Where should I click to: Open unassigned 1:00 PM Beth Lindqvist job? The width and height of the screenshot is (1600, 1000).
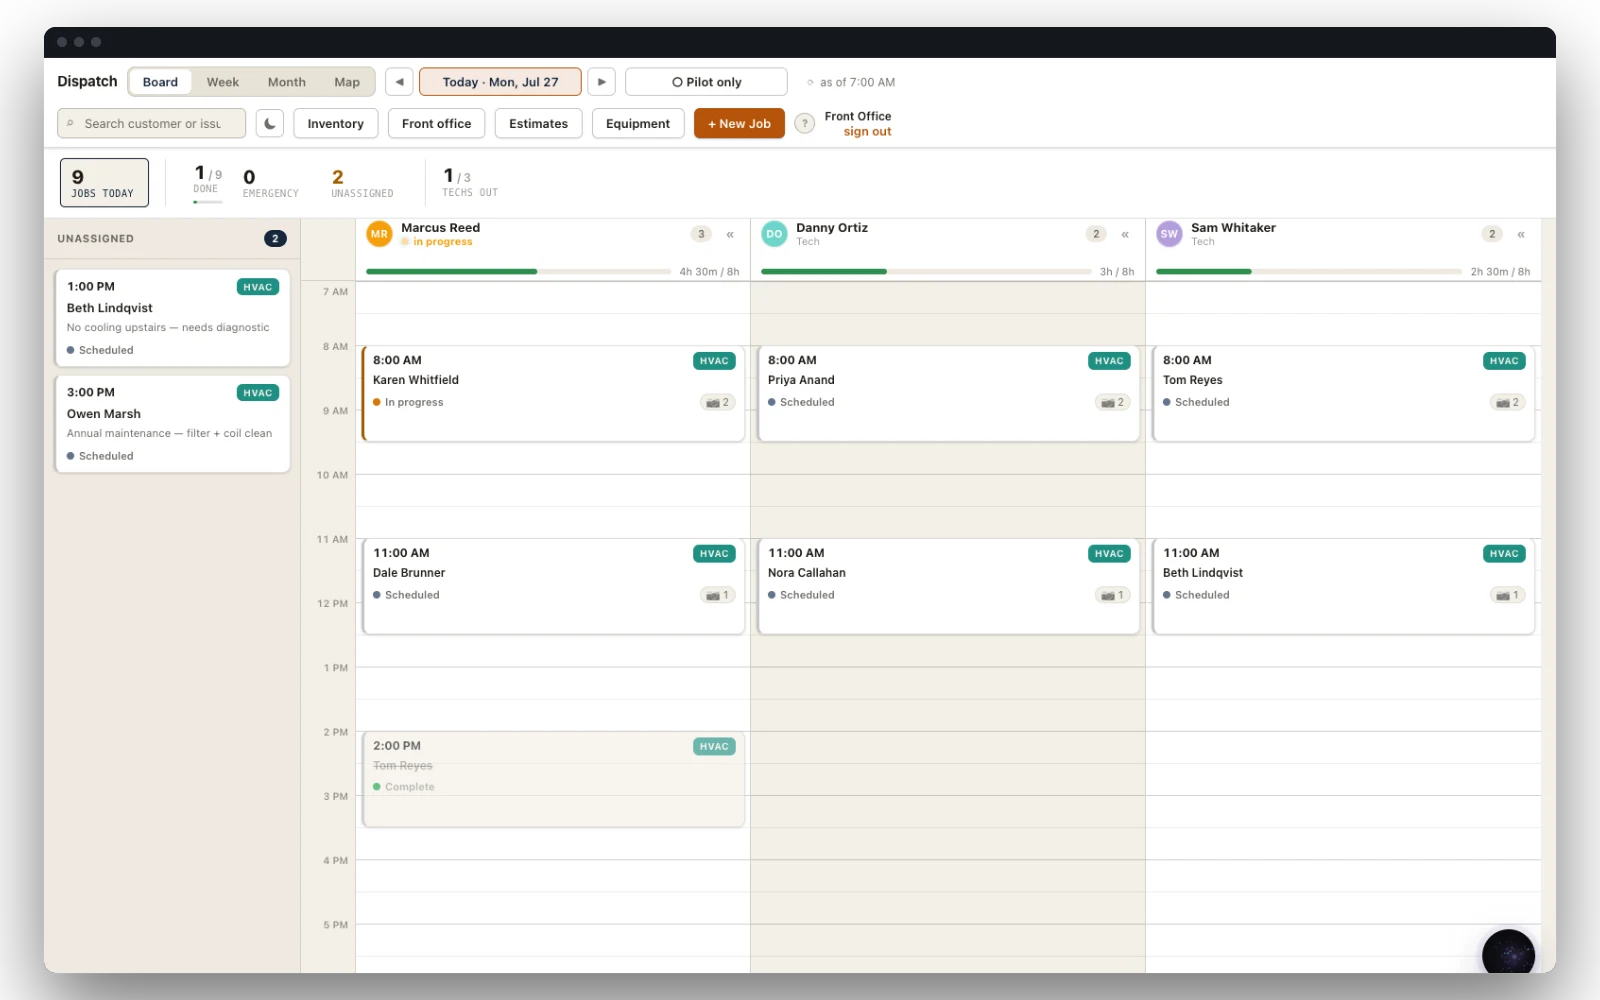(173, 317)
